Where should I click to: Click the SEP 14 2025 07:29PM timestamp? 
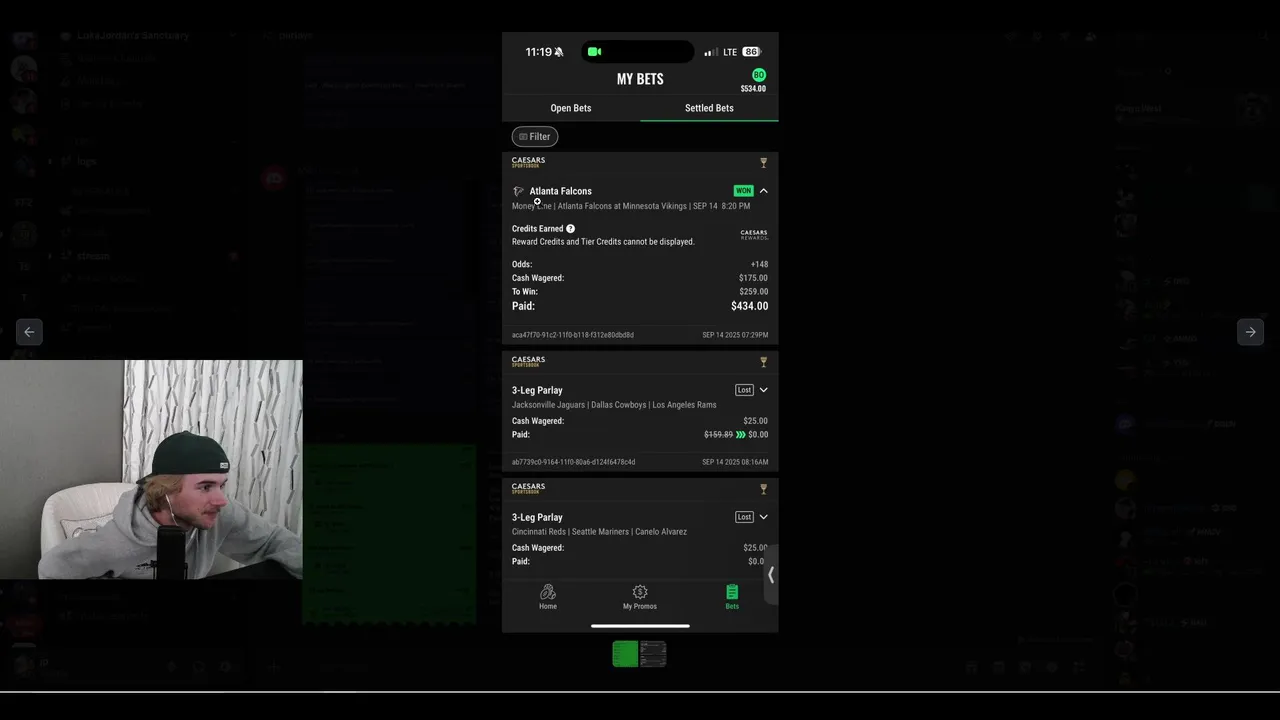click(735, 335)
